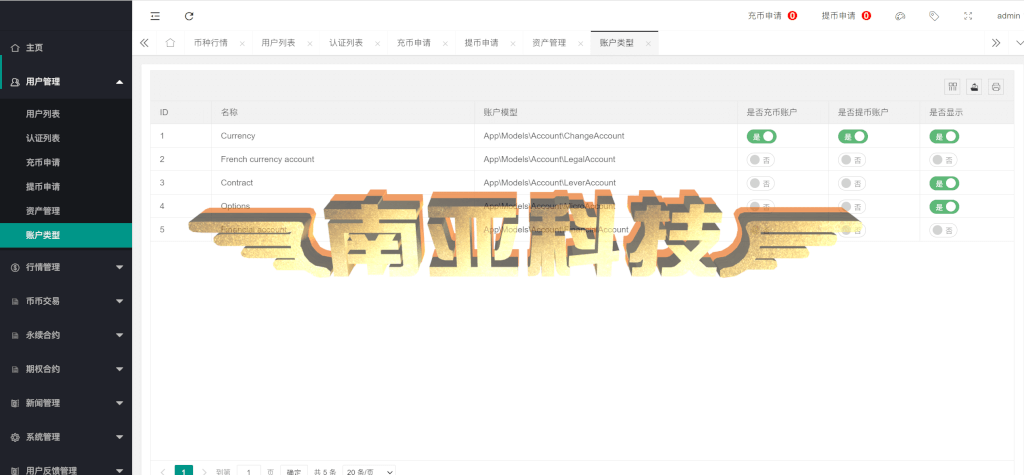Go to home tab icon
Image resolution: width=1024 pixels, height=475 pixels.
(x=170, y=43)
